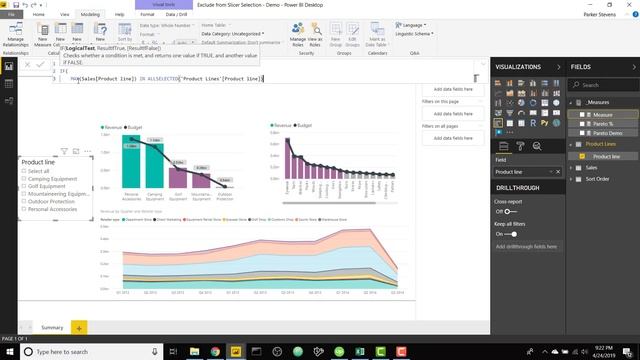Untick the Product line field checkbox
Screen dimensions: 640x360
pyautogui.click(x=582, y=156)
